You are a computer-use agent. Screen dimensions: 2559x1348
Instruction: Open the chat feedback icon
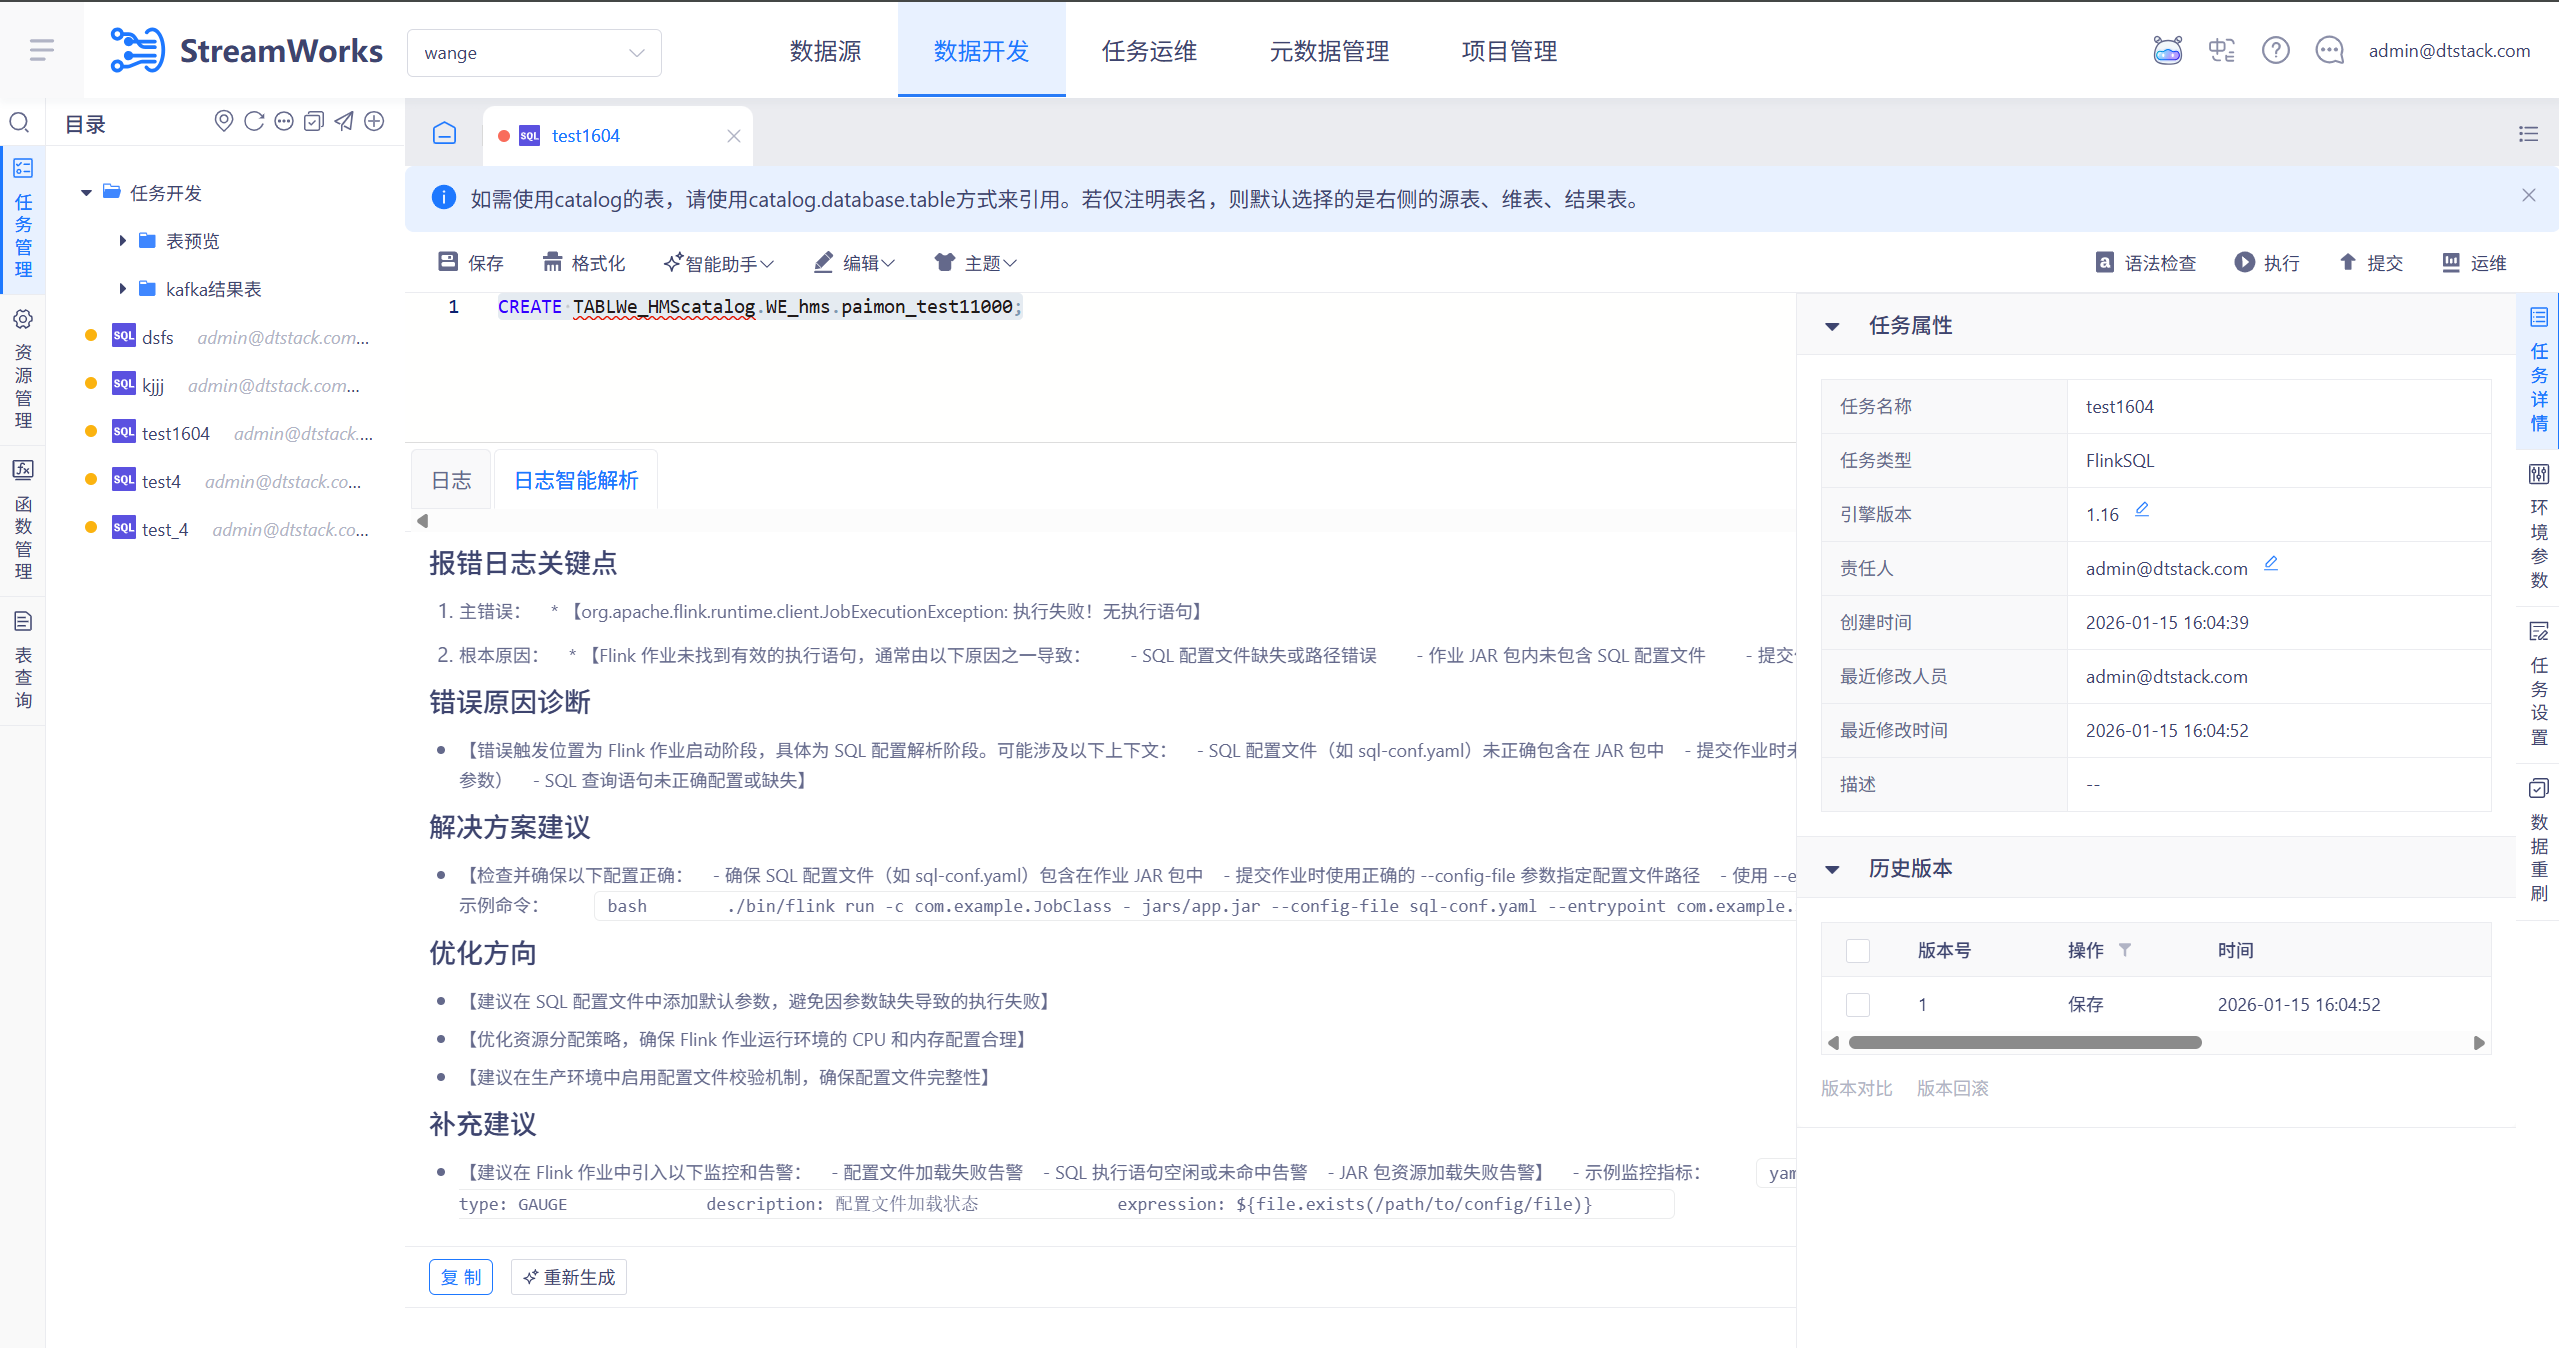(2330, 50)
